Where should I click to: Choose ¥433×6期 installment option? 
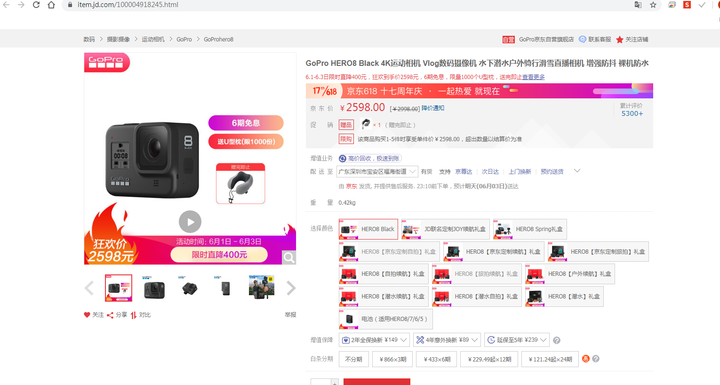pos(436,359)
